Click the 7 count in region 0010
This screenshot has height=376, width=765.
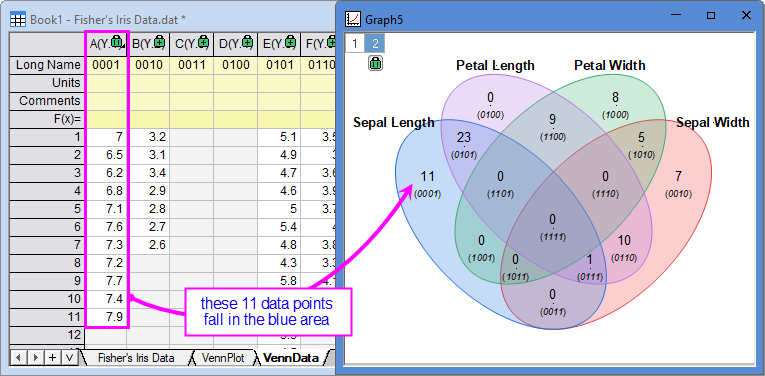pos(678,176)
